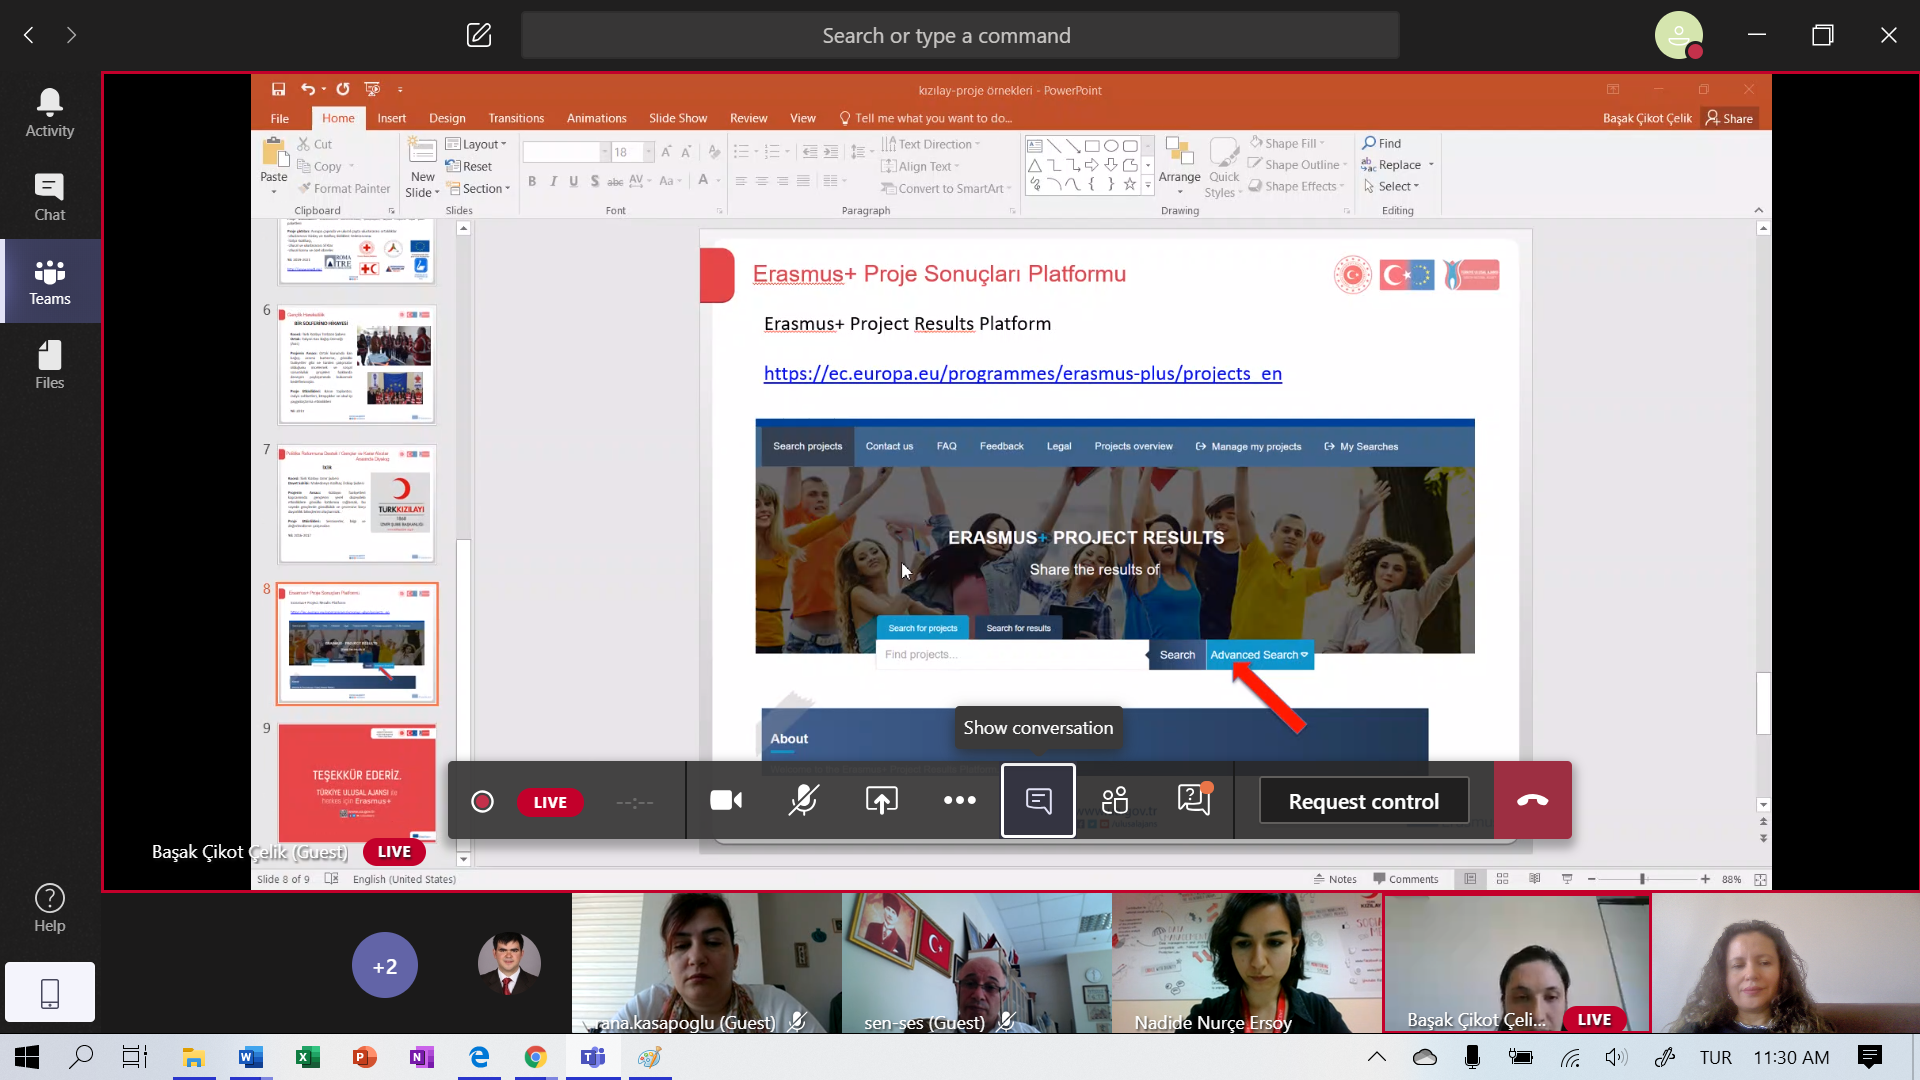Toggle the meeting recording button
Image resolution: width=1920 pixels, height=1080 pixels.
point(482,802)
